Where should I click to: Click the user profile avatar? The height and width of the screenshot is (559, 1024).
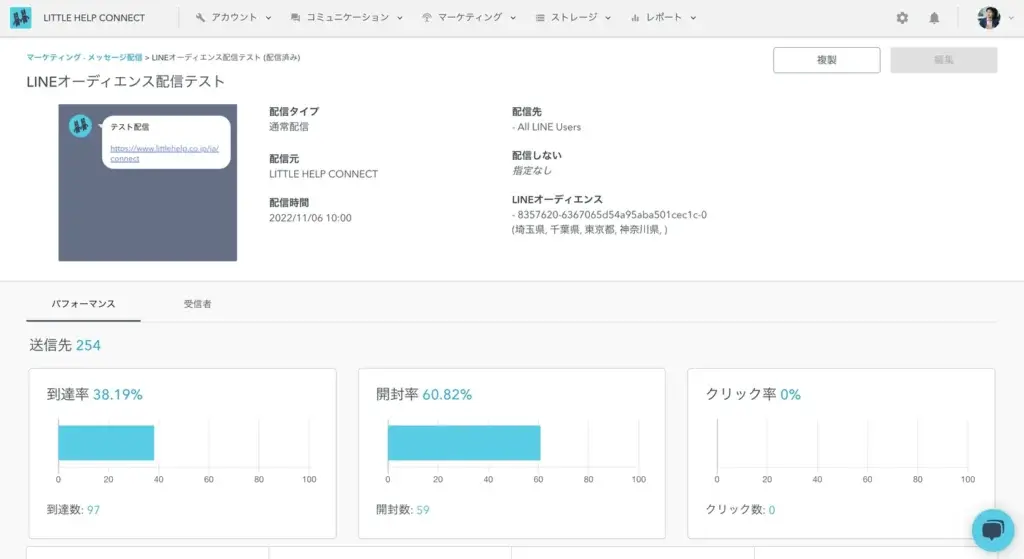988,18
